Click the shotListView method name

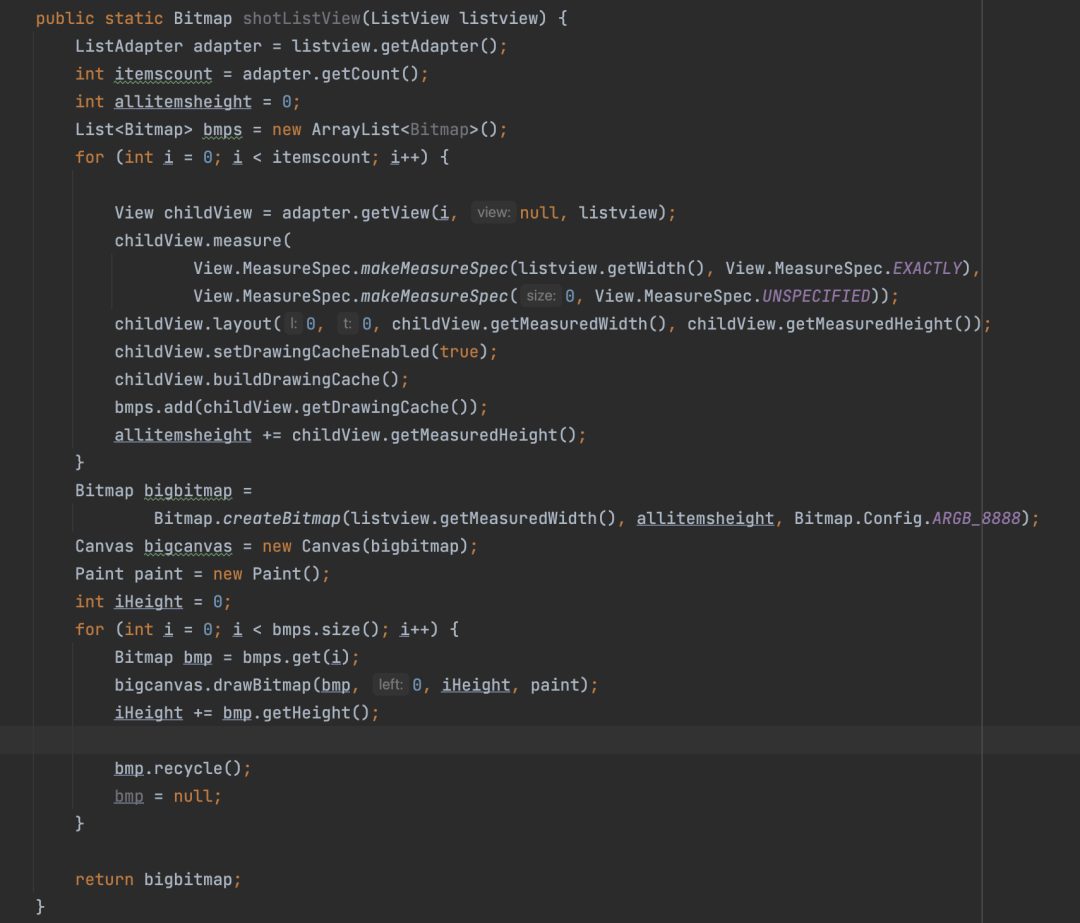click(302, 19)
